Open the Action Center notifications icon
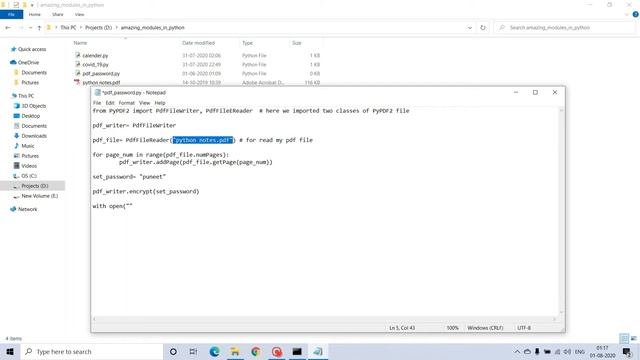The image size is (640, 360). [x=627, y=351]
